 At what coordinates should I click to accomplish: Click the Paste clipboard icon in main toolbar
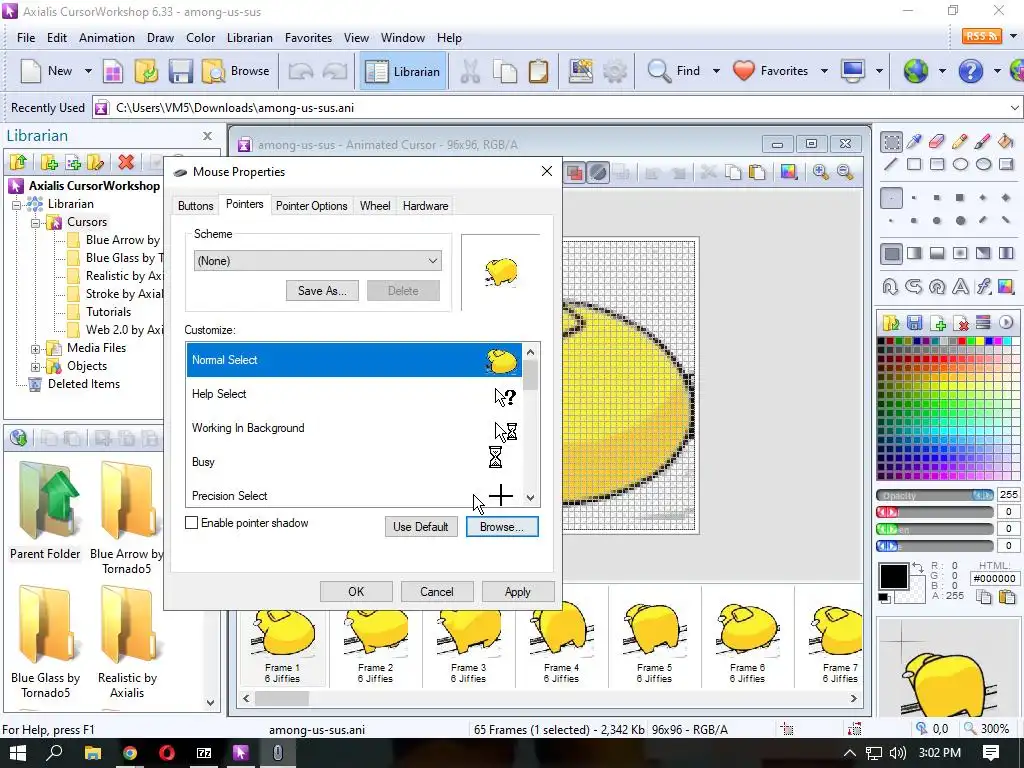(x=539, y=71)
